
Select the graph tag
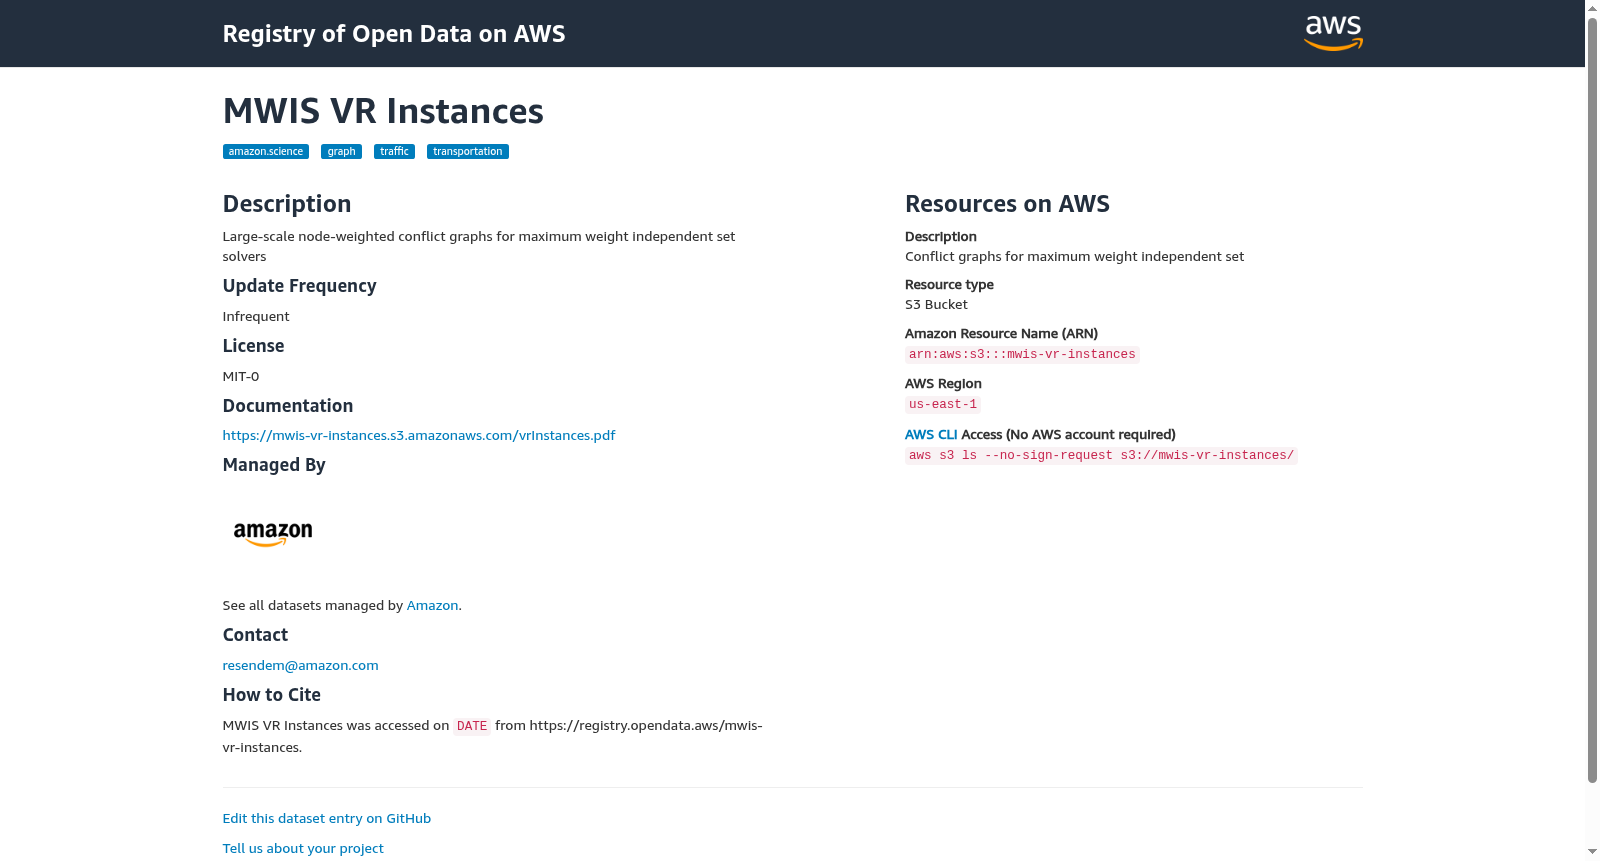341,152
